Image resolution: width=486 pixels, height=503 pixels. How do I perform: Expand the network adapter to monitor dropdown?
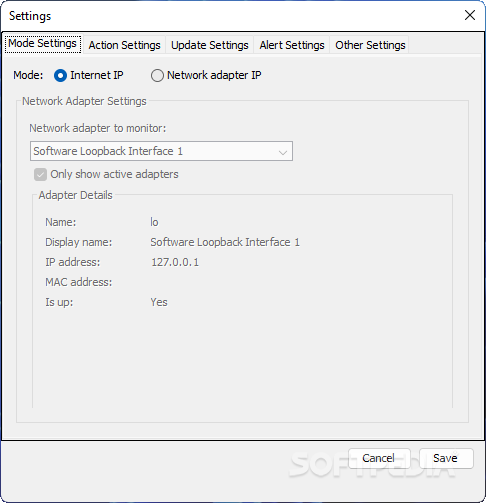tap(161, 151)
